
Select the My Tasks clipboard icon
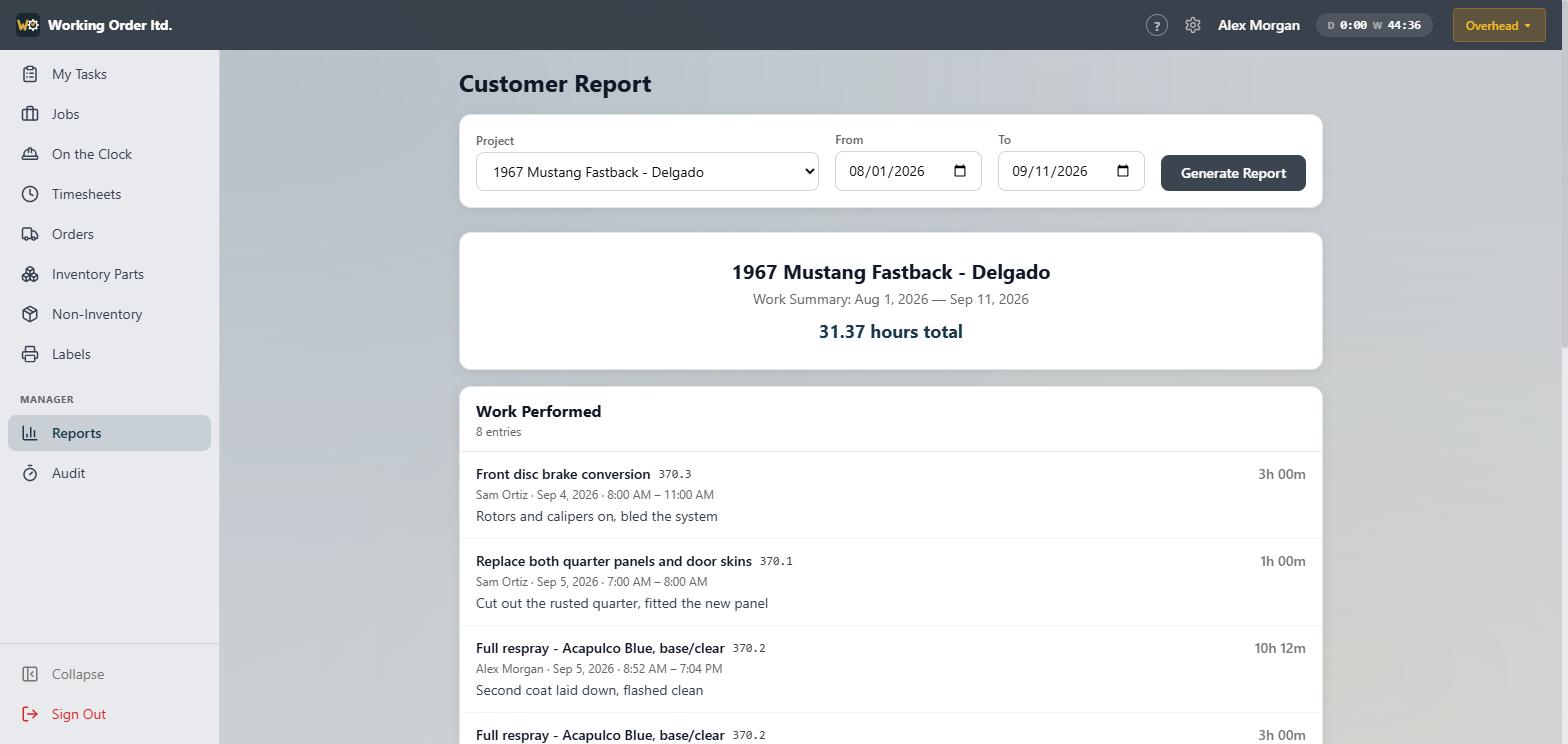coord(30,74)
